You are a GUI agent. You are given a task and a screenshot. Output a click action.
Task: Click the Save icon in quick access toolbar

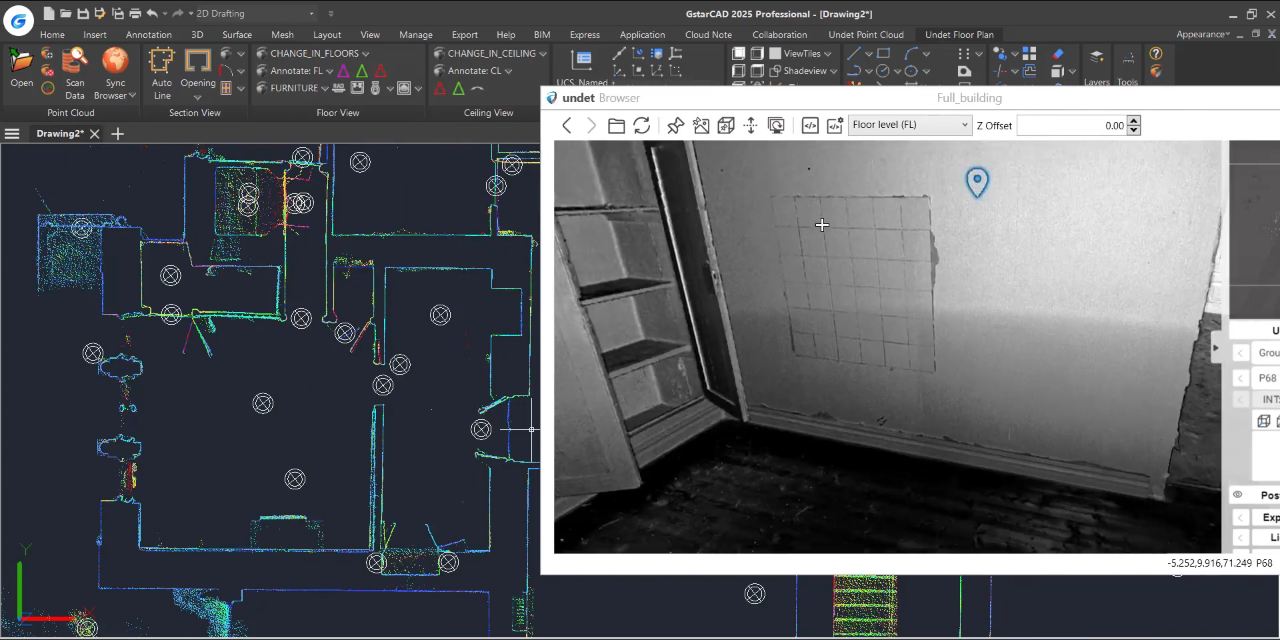83,13
